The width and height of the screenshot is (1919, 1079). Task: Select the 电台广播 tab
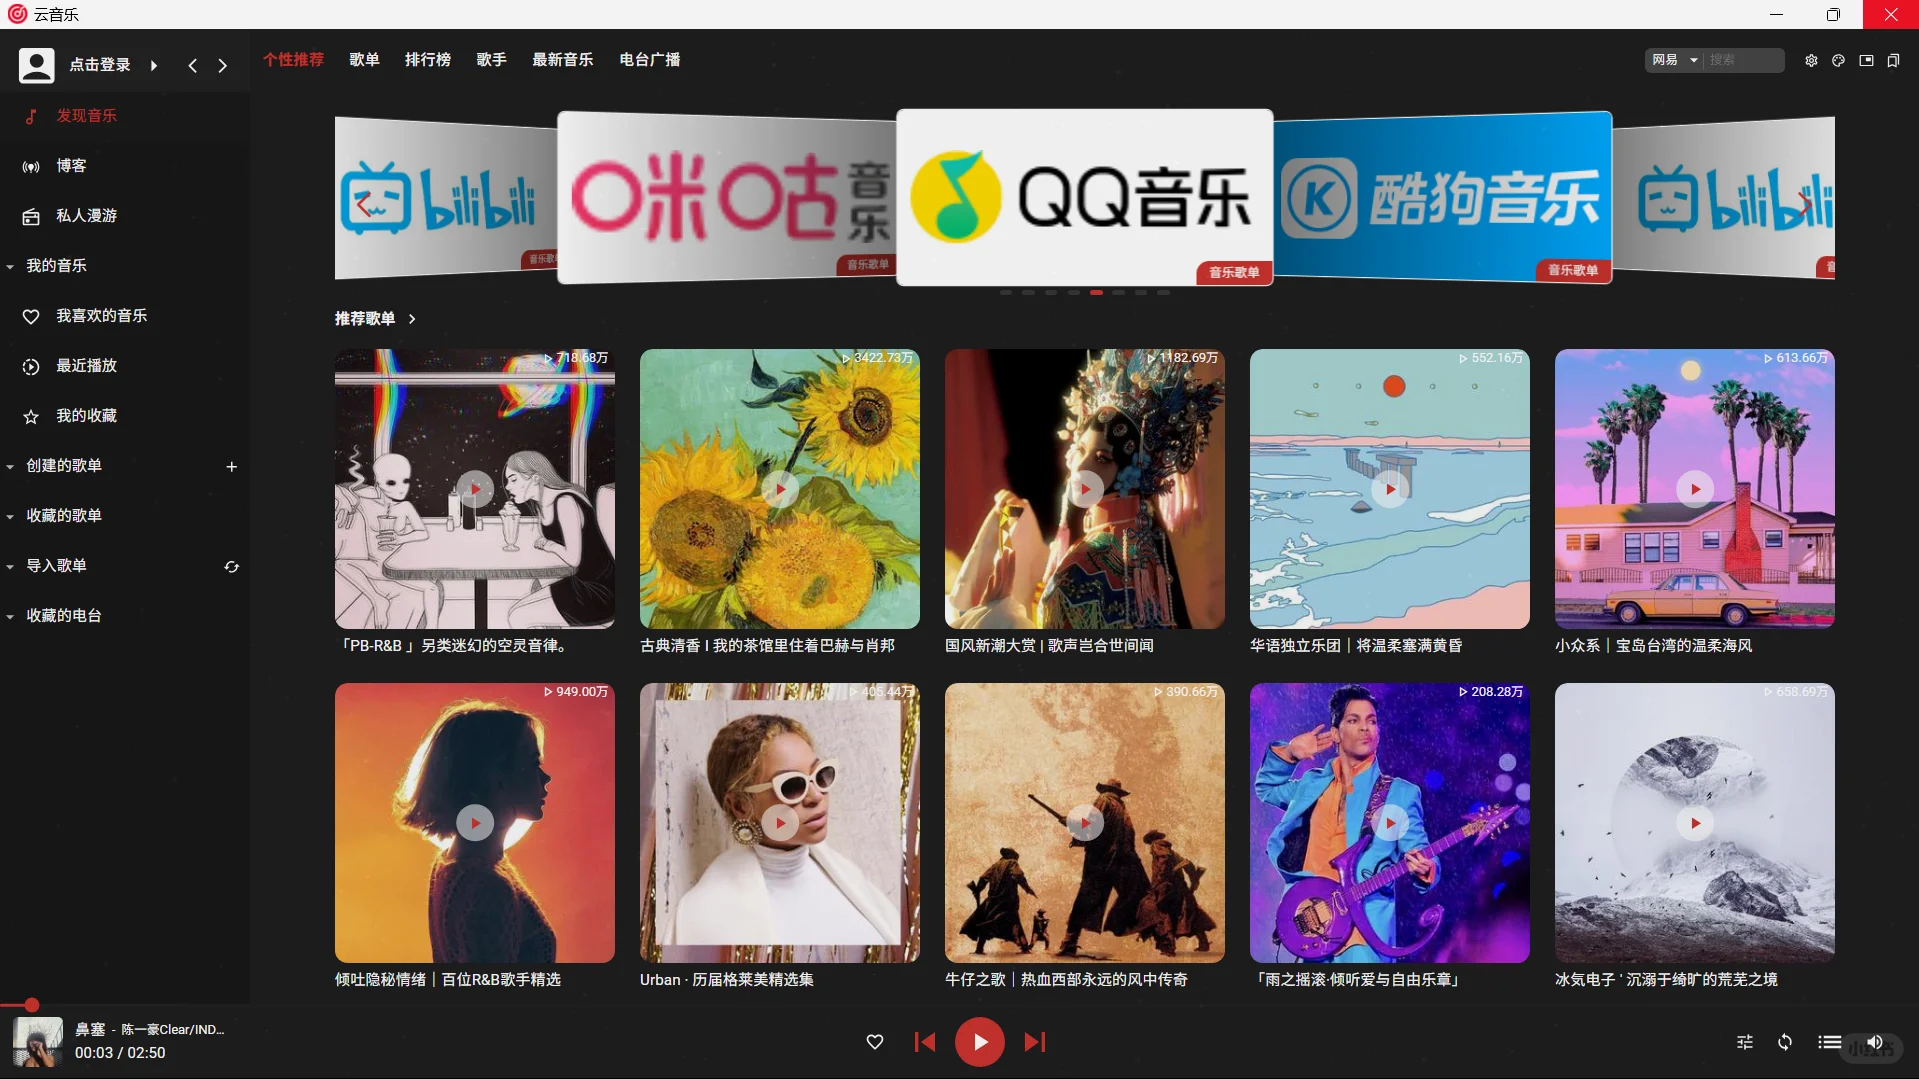650,60
